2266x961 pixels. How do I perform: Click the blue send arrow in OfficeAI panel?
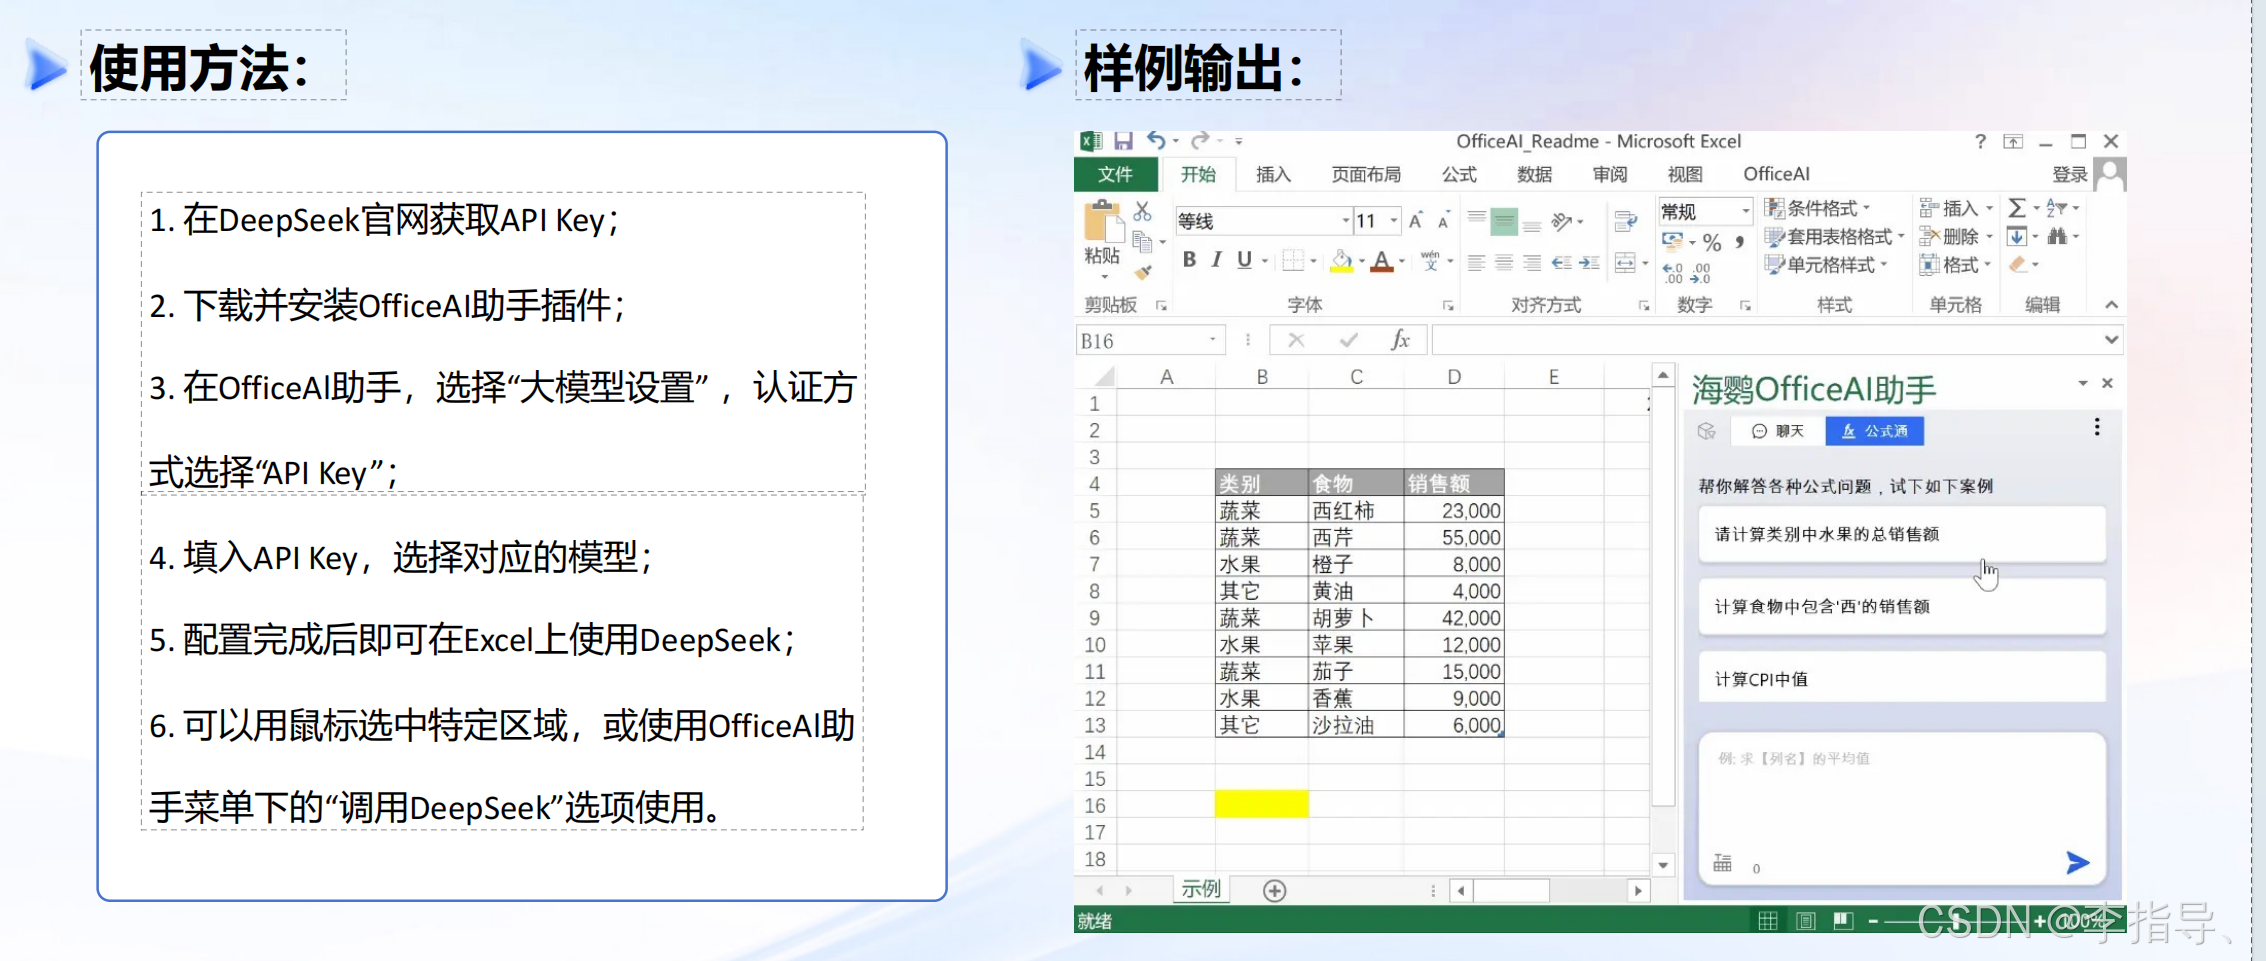(x=2077, y=863)
